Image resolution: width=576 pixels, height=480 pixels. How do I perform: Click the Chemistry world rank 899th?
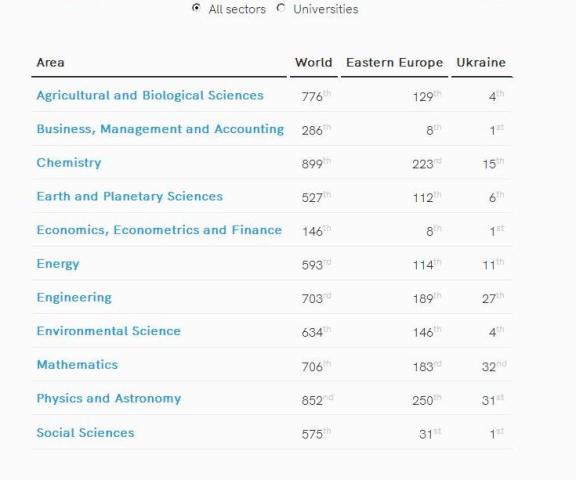pyautogui.click(x=316, y=163)
